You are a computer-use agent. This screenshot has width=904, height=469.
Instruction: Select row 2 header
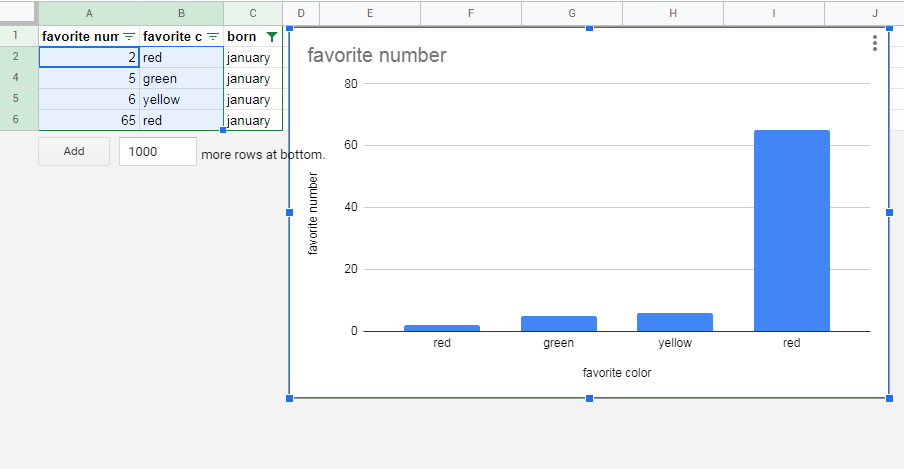click(x=16, y=57)
